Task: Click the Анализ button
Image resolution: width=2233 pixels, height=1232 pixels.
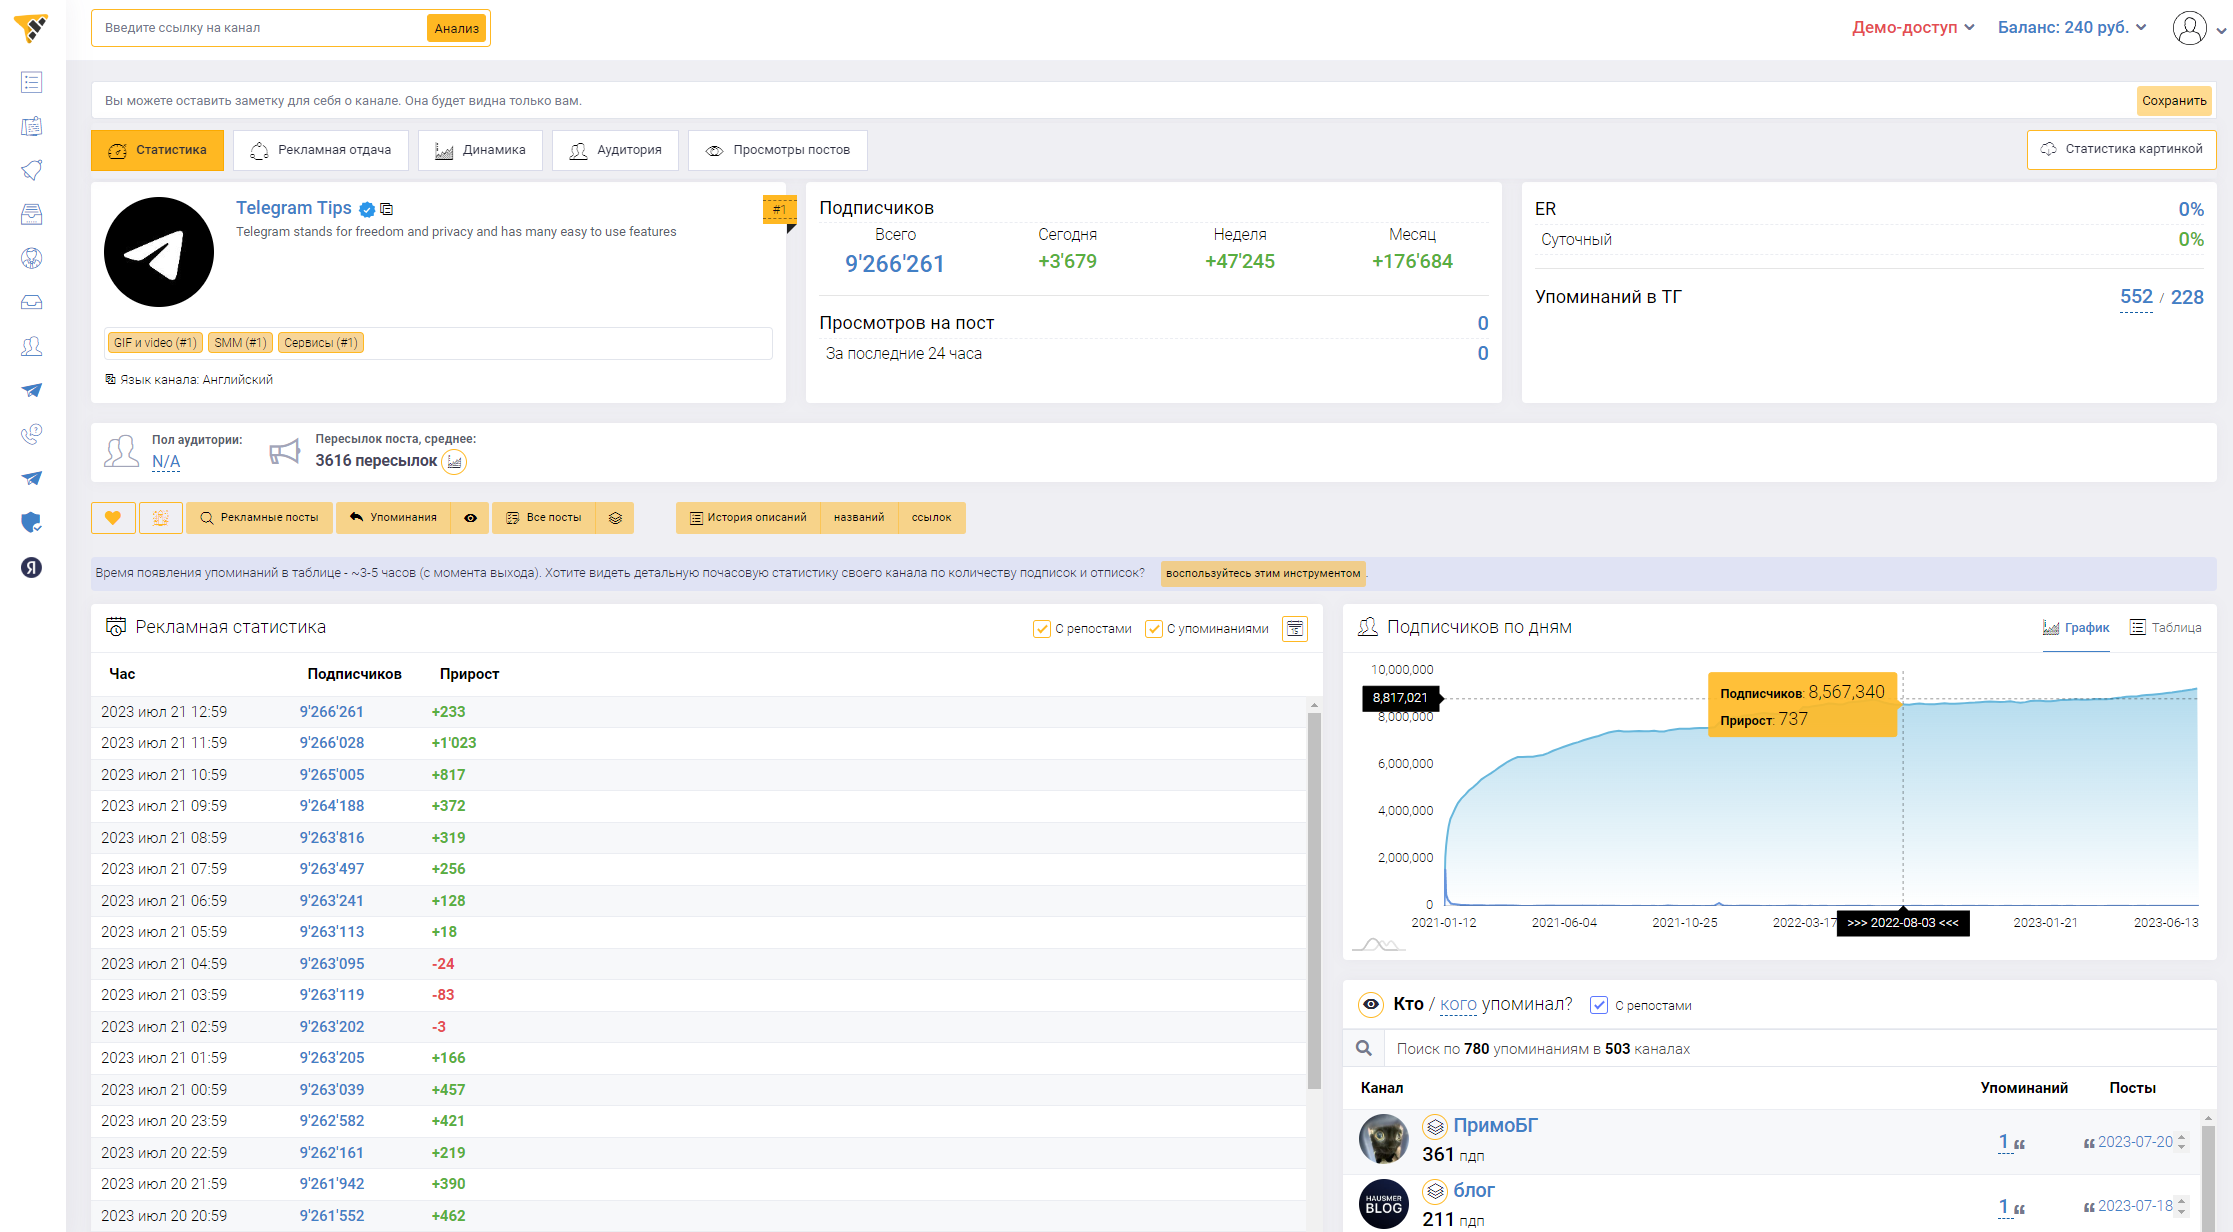Action: 457,28
